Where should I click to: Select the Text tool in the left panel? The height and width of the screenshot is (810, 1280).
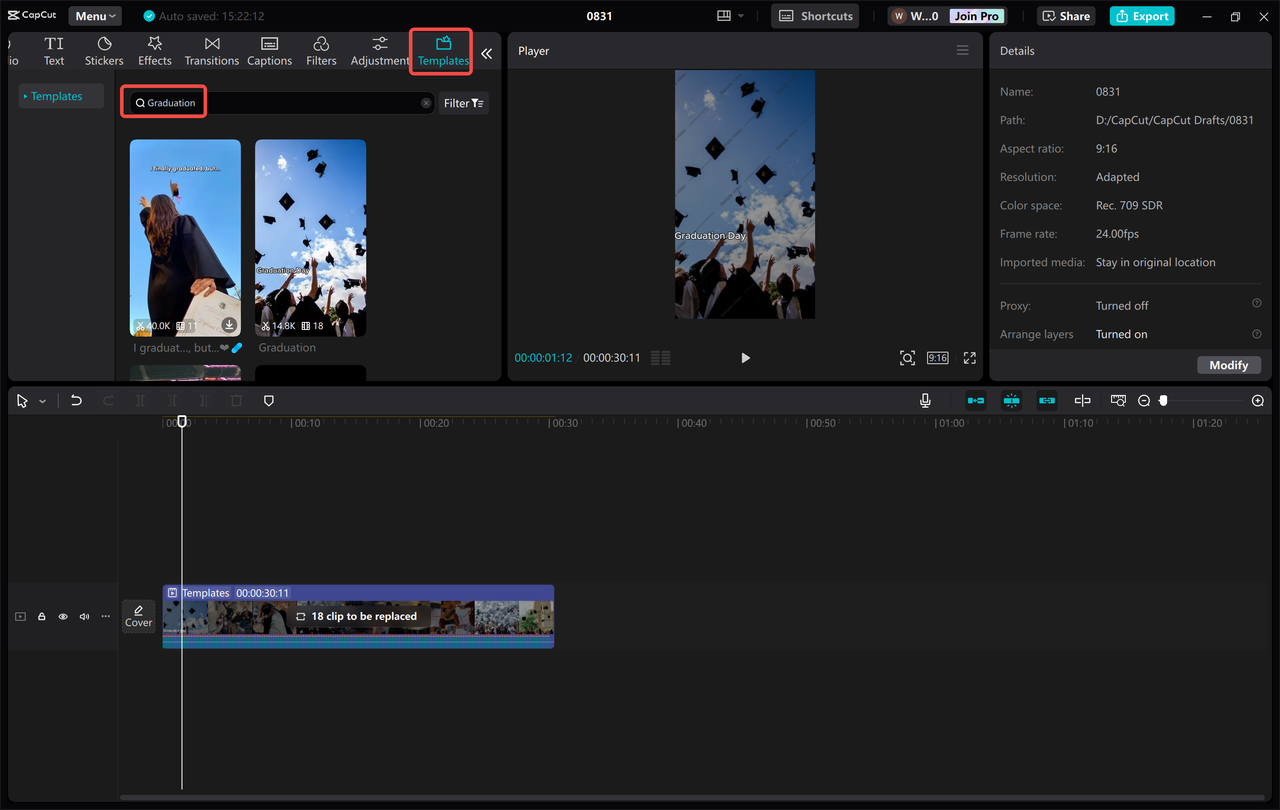(53, 50)
